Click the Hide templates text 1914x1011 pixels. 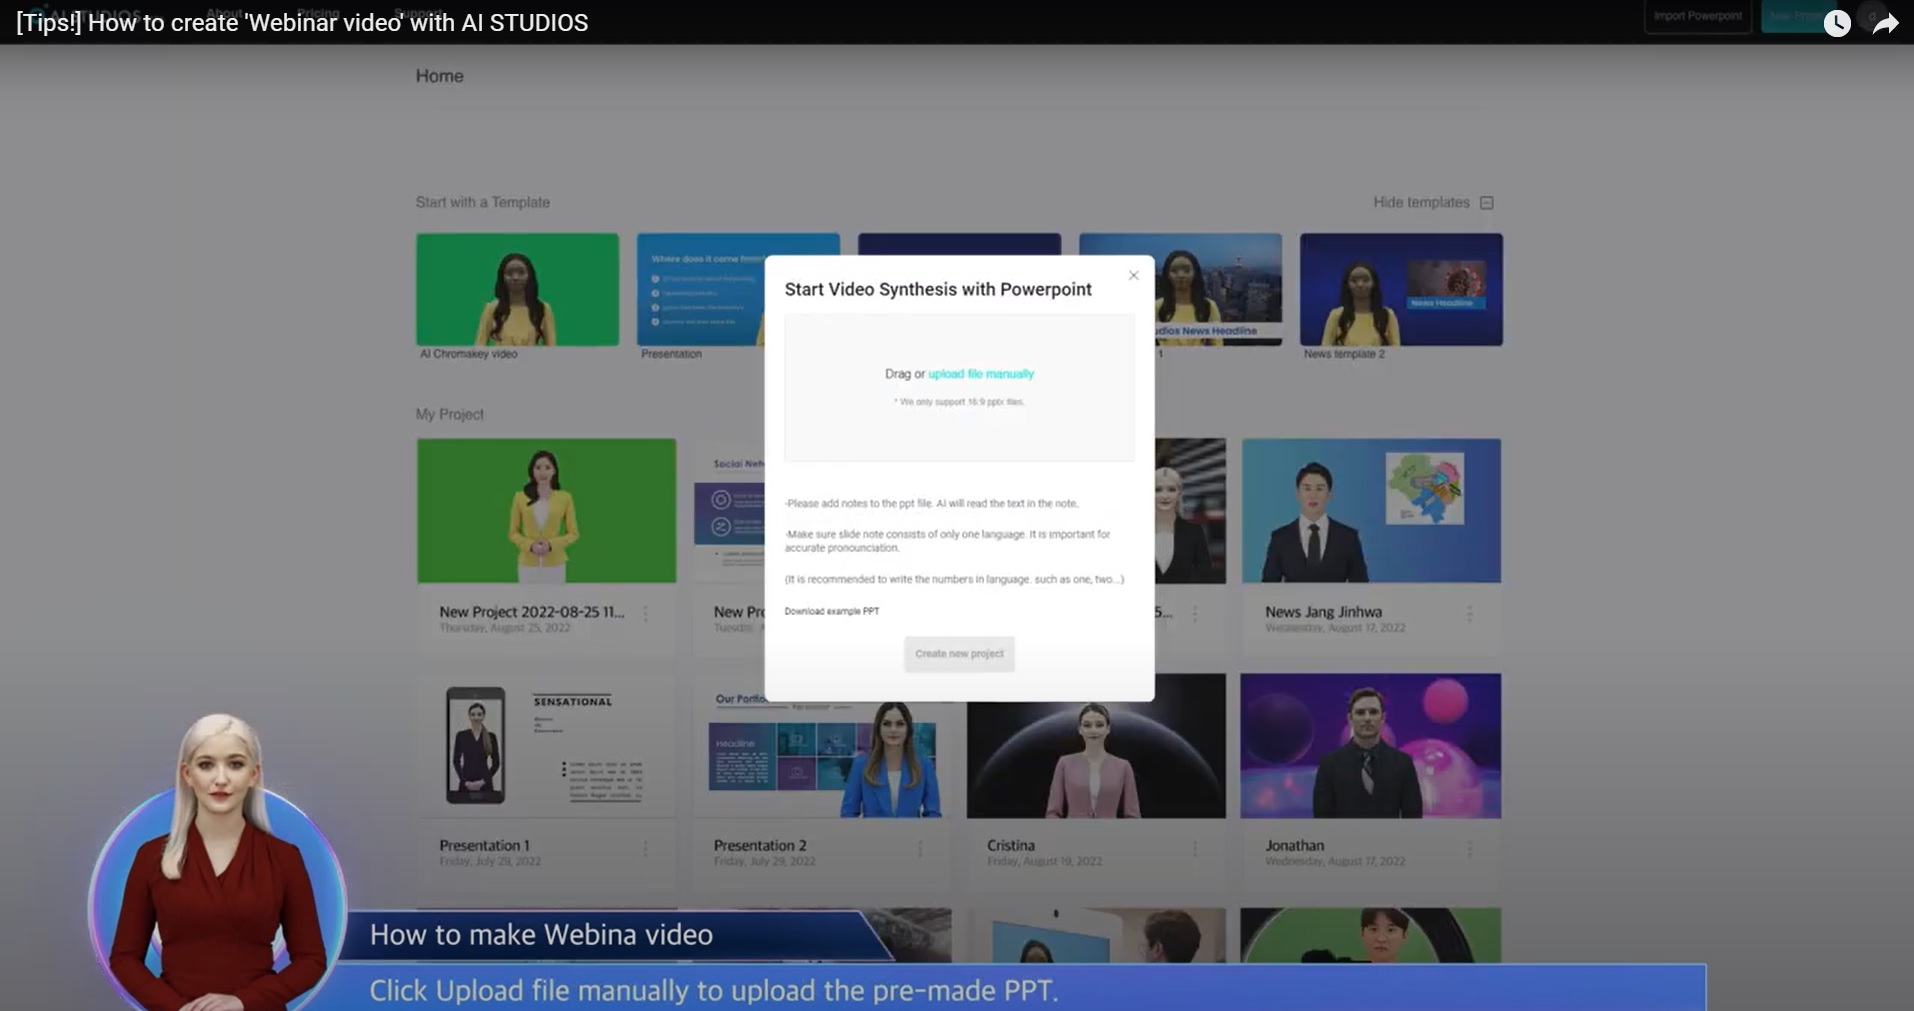(x=1421, y=202)
